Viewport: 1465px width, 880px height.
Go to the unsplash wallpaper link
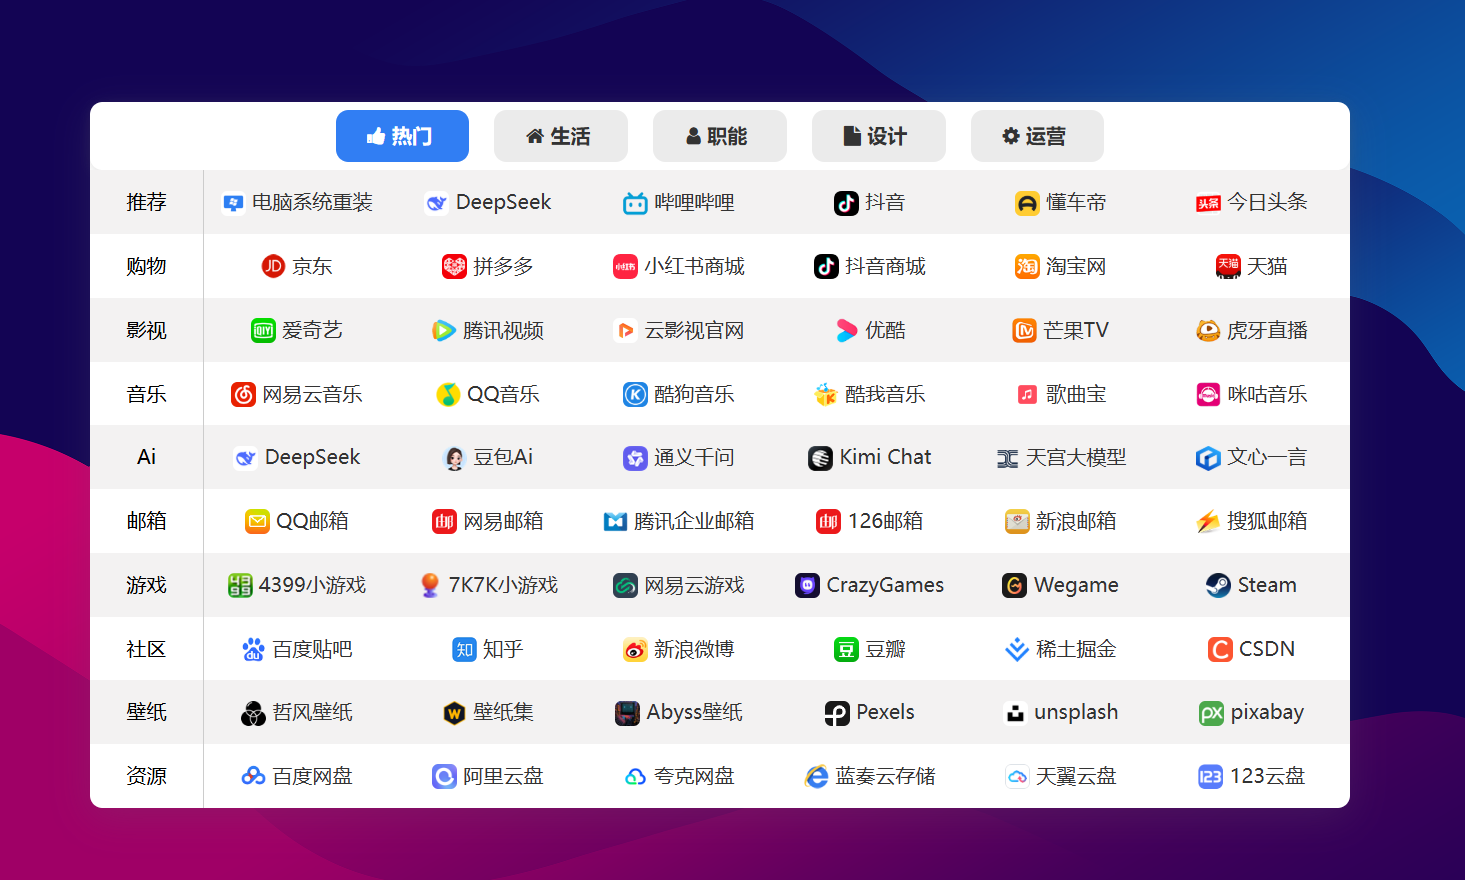(1061, 713)
